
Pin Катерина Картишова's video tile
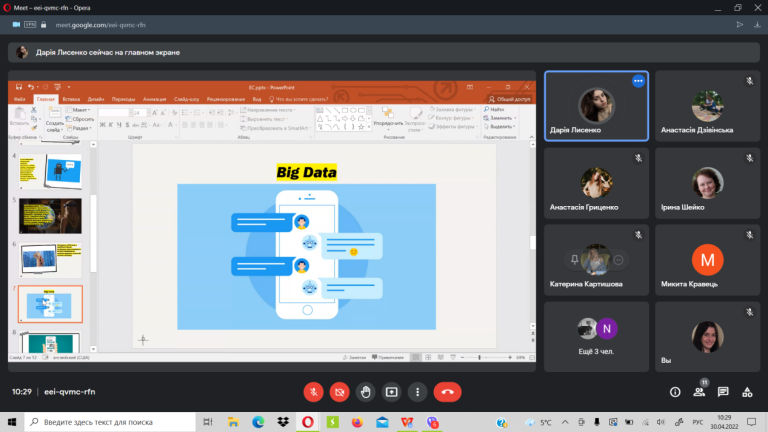pyautogui.click(x=575, y=260)
